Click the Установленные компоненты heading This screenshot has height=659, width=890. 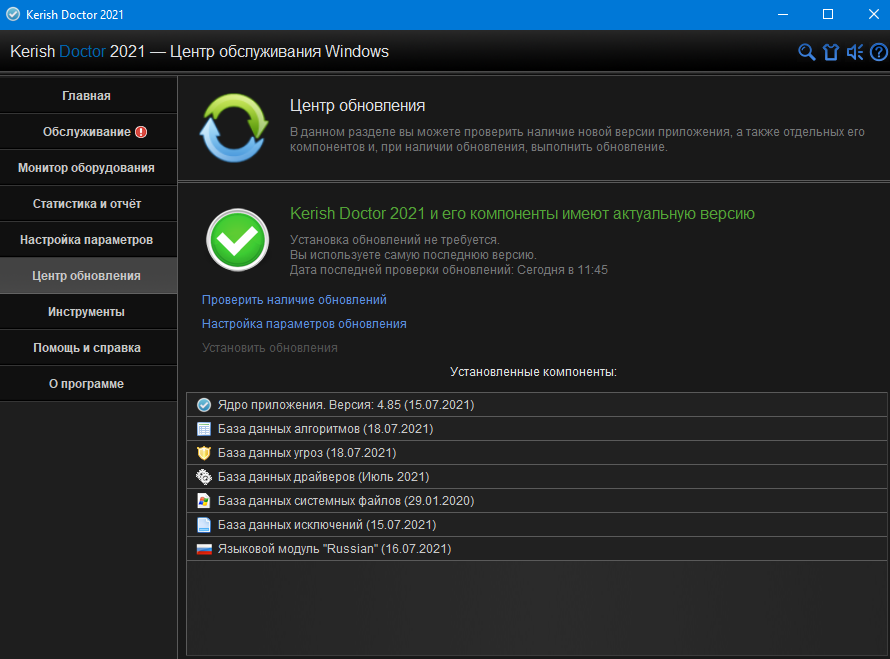click(533, 372)
